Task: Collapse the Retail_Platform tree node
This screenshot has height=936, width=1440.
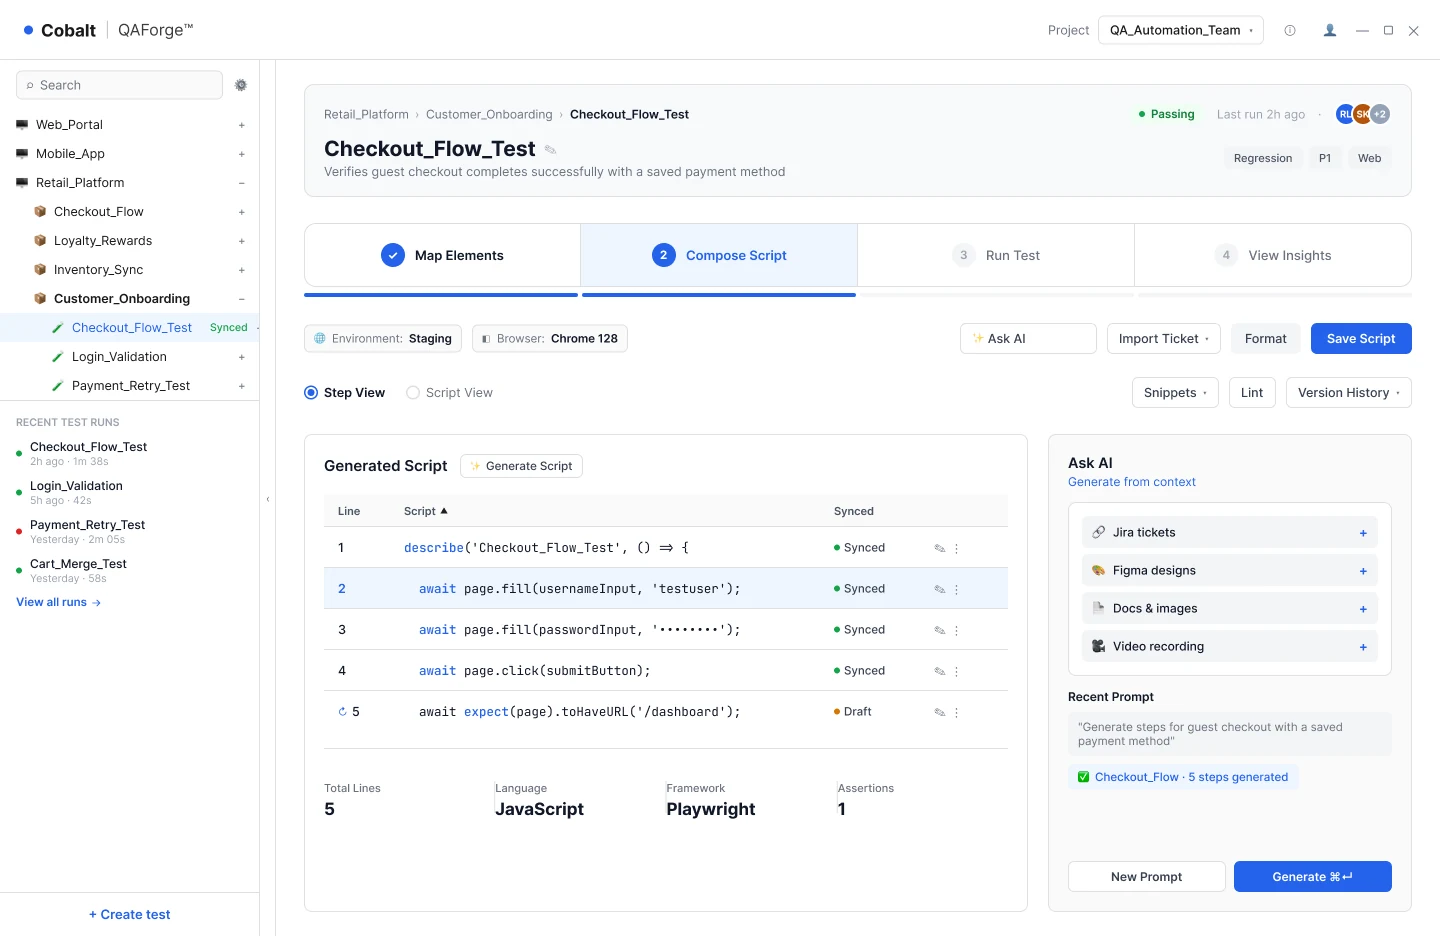Action: pyautogui.click(x=242, y=183)
